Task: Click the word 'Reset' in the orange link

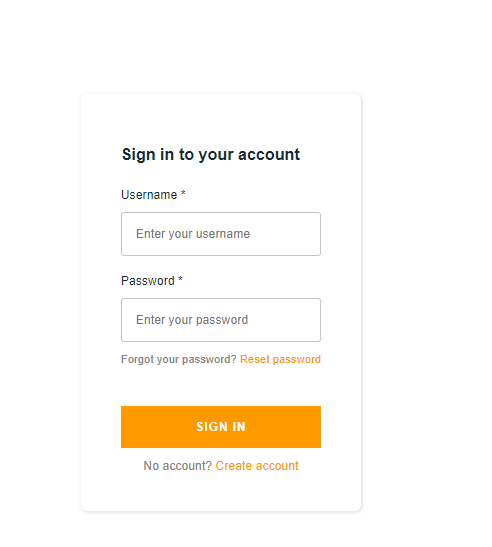Action: coord(255,359)
